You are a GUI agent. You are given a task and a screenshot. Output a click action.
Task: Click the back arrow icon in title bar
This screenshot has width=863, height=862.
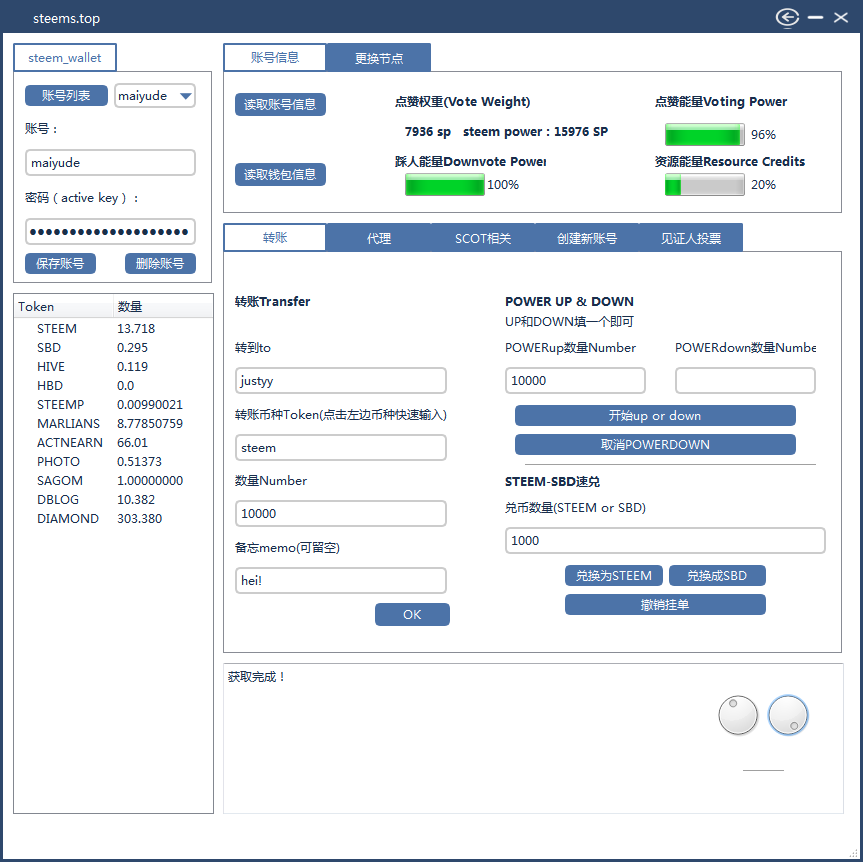pos(787,18)
